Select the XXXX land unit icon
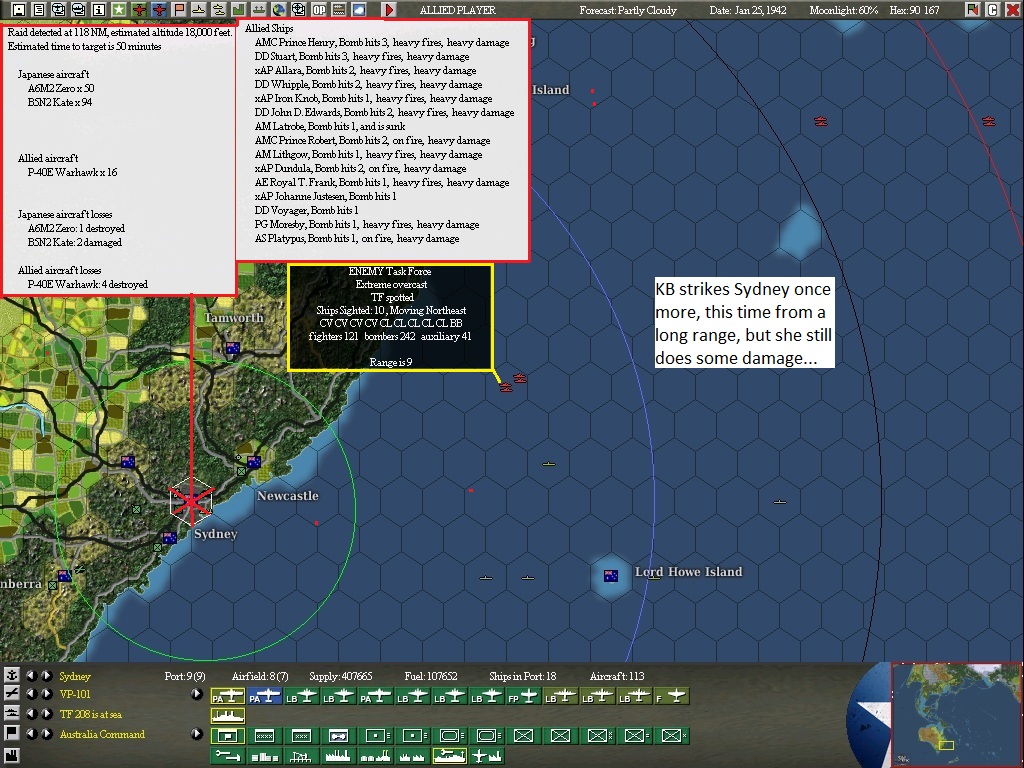This screenshot has width=1024, height=768. [265, 735]
